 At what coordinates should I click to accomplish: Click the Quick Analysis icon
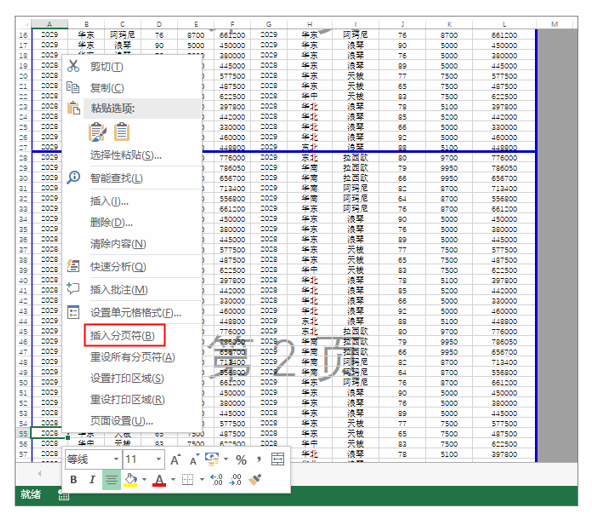73,266
